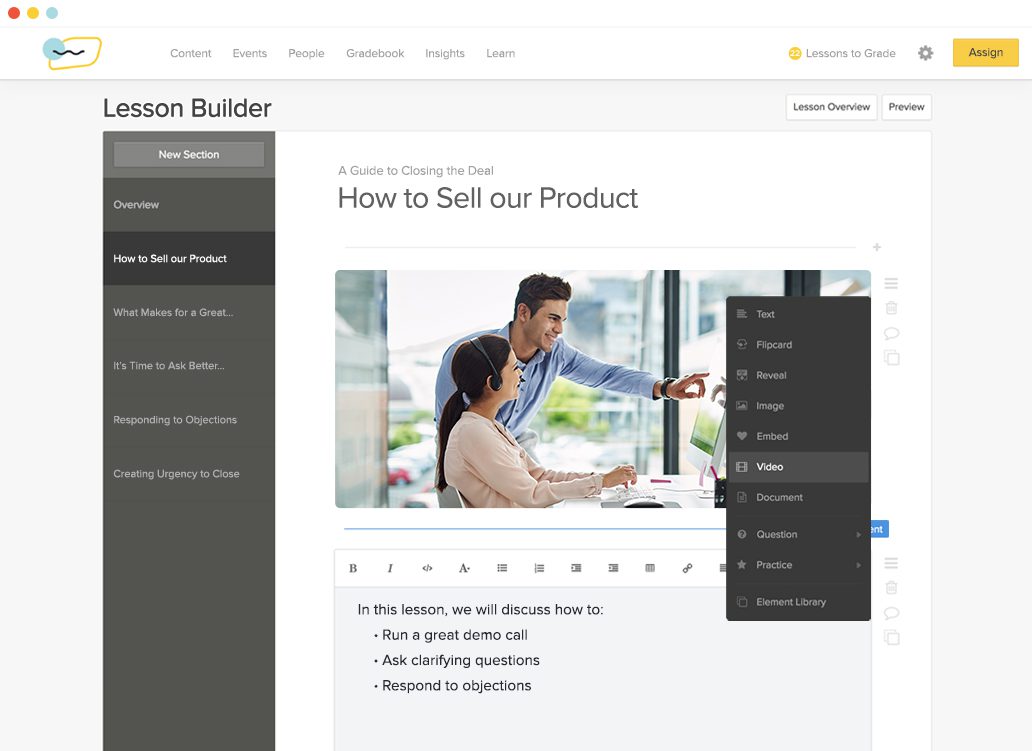1032x751 pixels.
Task: Select Reveal in the add-element menu
Action: pyautogui.click(x=798, y=375)
